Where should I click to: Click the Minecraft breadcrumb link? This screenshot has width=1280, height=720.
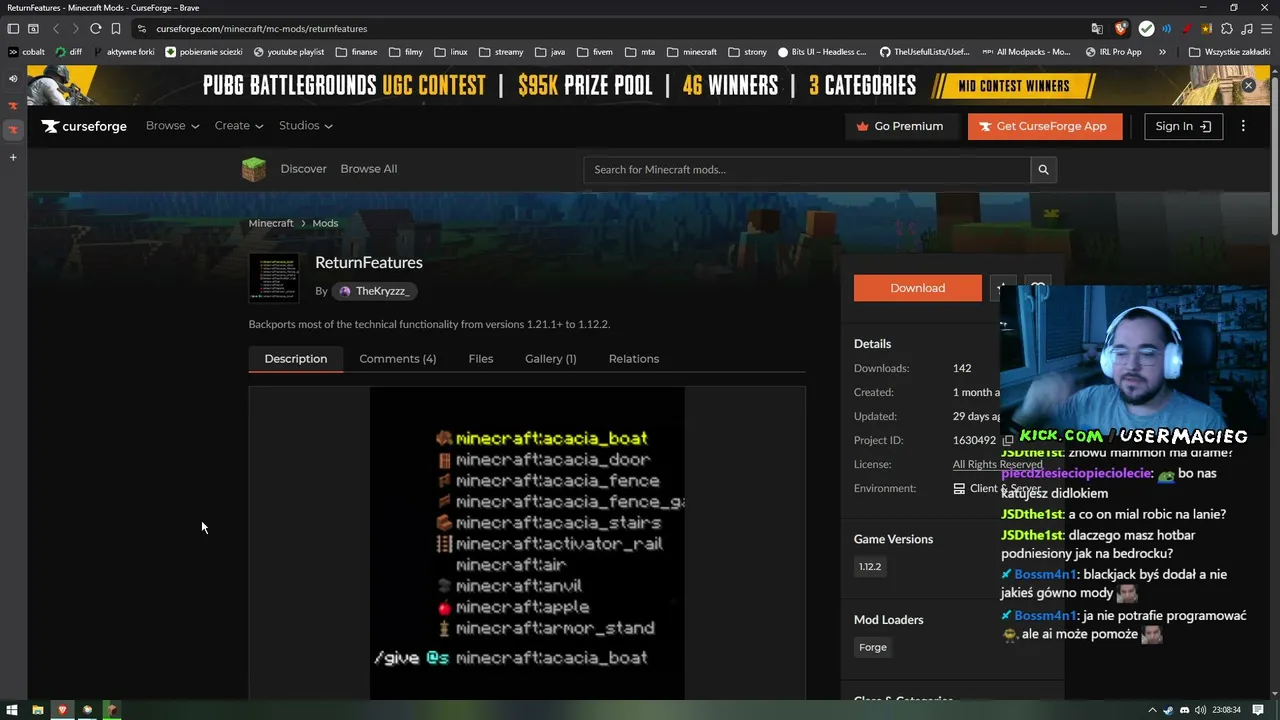click(x=271, y=223)
